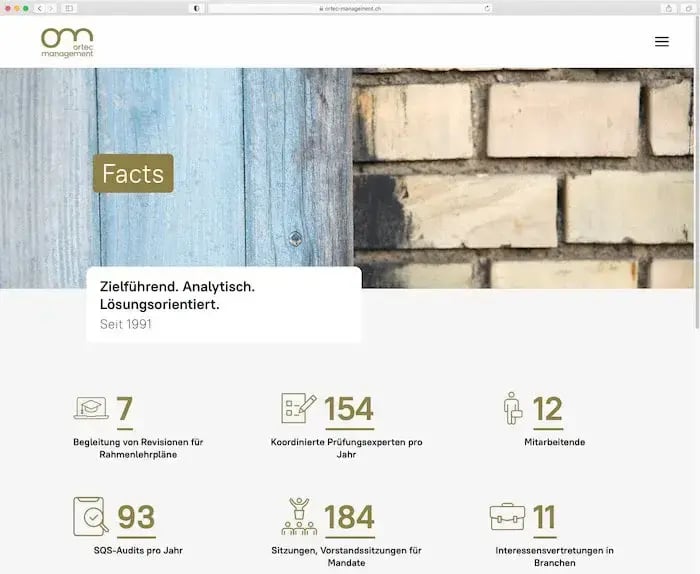Click the Zielführend. Analytisch. Lösungsorientiert. card
Screen dimensions: 700x574
coord(223,304)
